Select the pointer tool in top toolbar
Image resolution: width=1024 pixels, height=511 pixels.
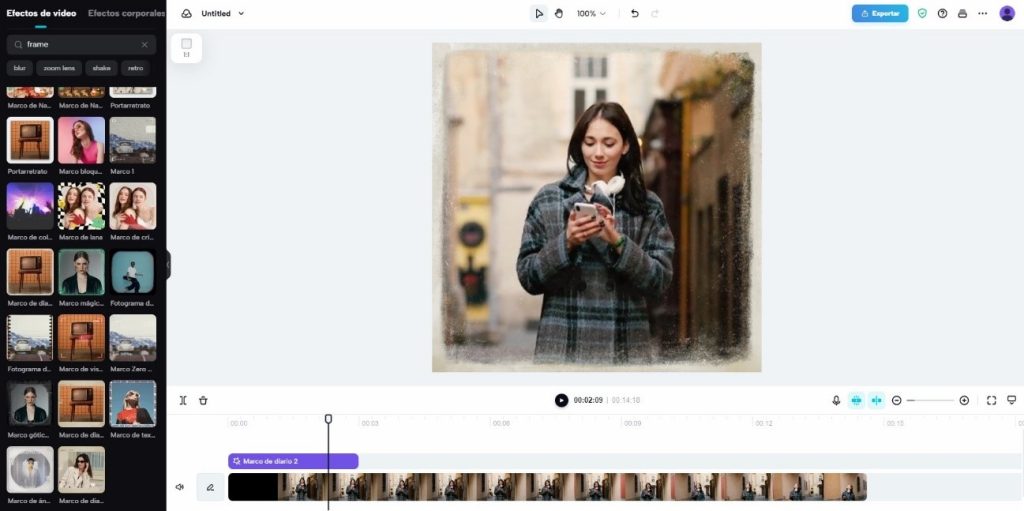(x=539, y=13)
